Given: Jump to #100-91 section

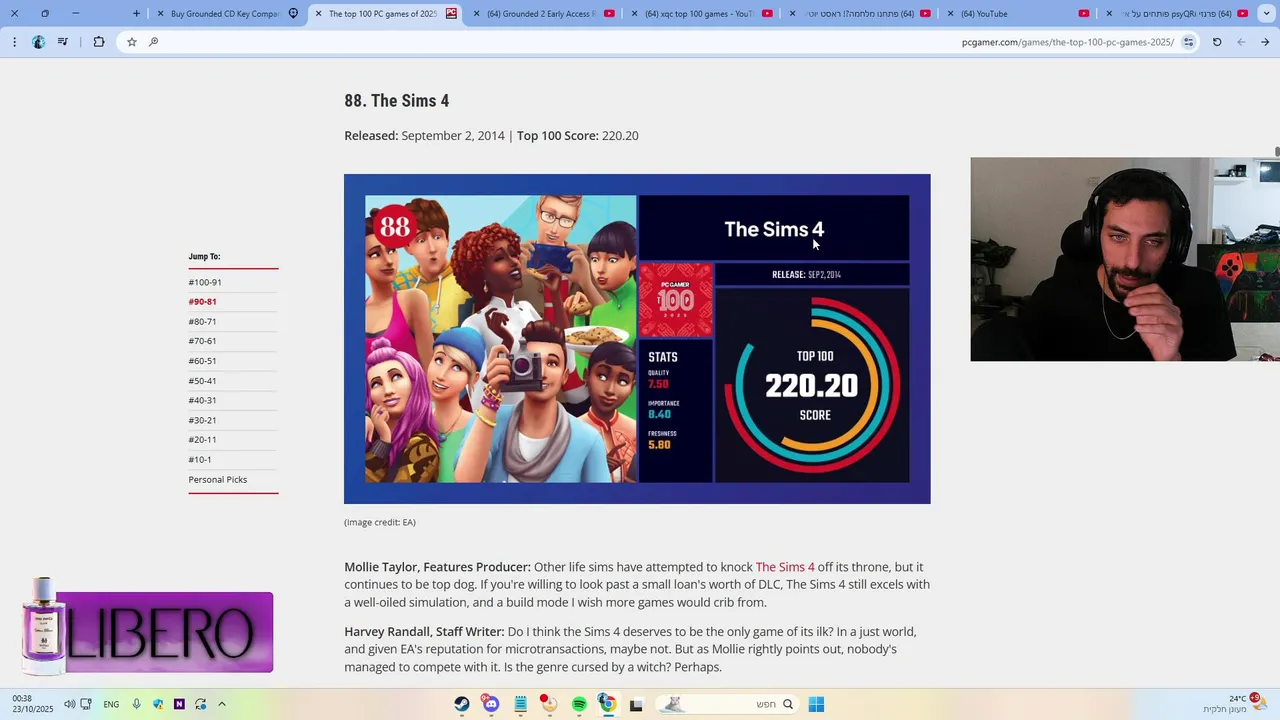Looking at the screenshot, I should (x=205, y=283).
